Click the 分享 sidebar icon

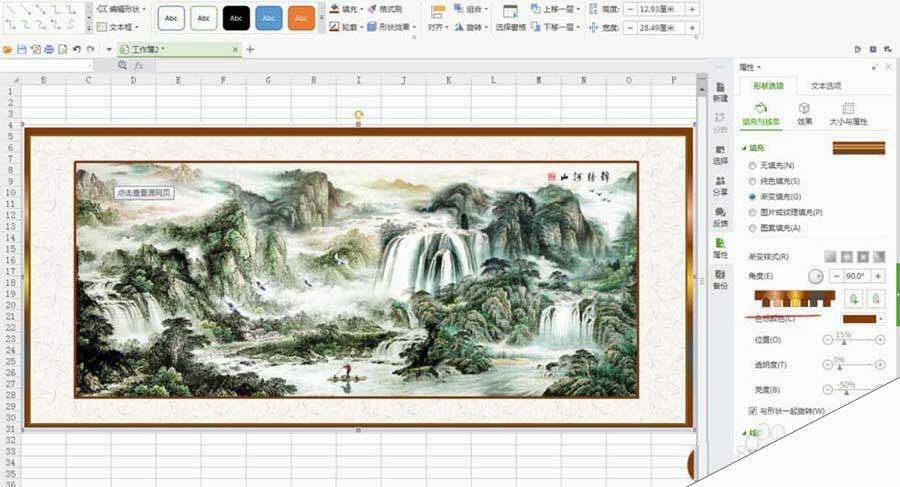[x=720, y=185]
